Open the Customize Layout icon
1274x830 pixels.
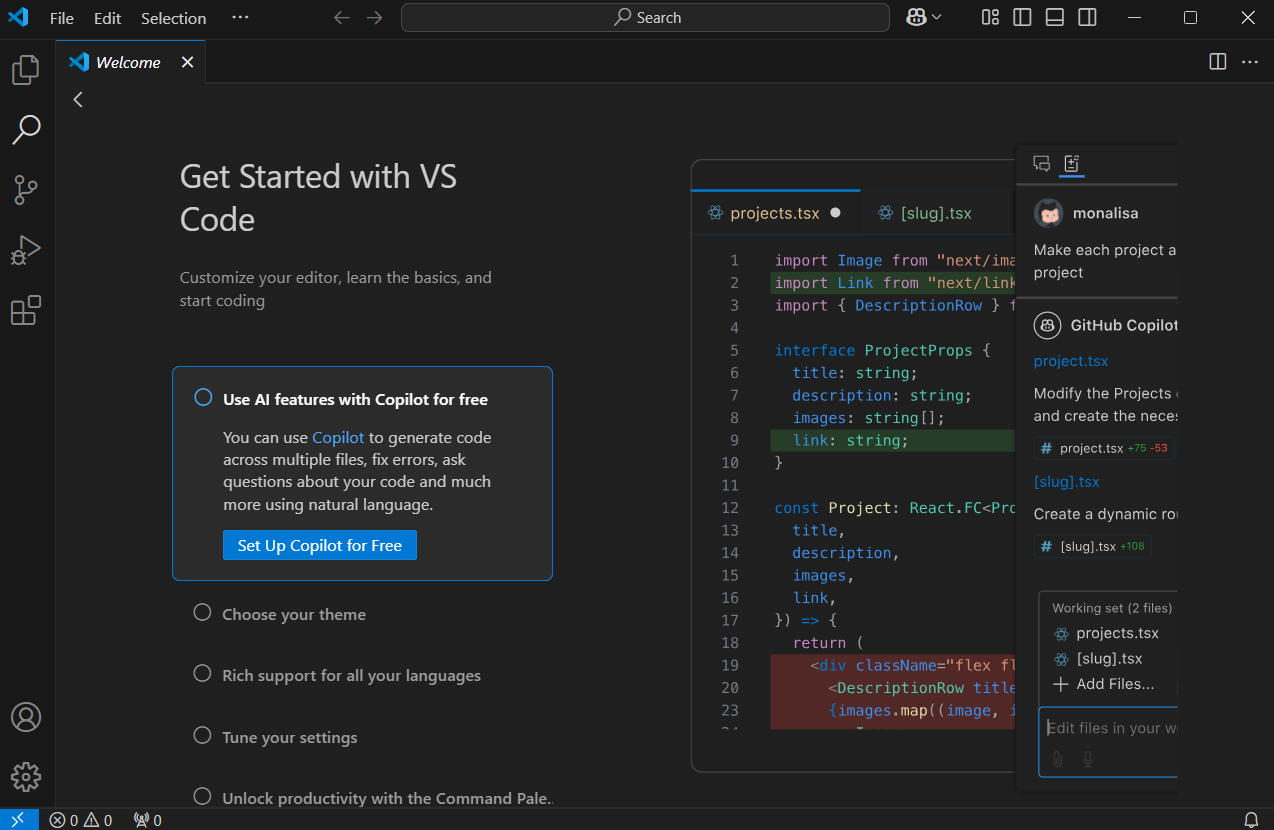pos(990,17)
